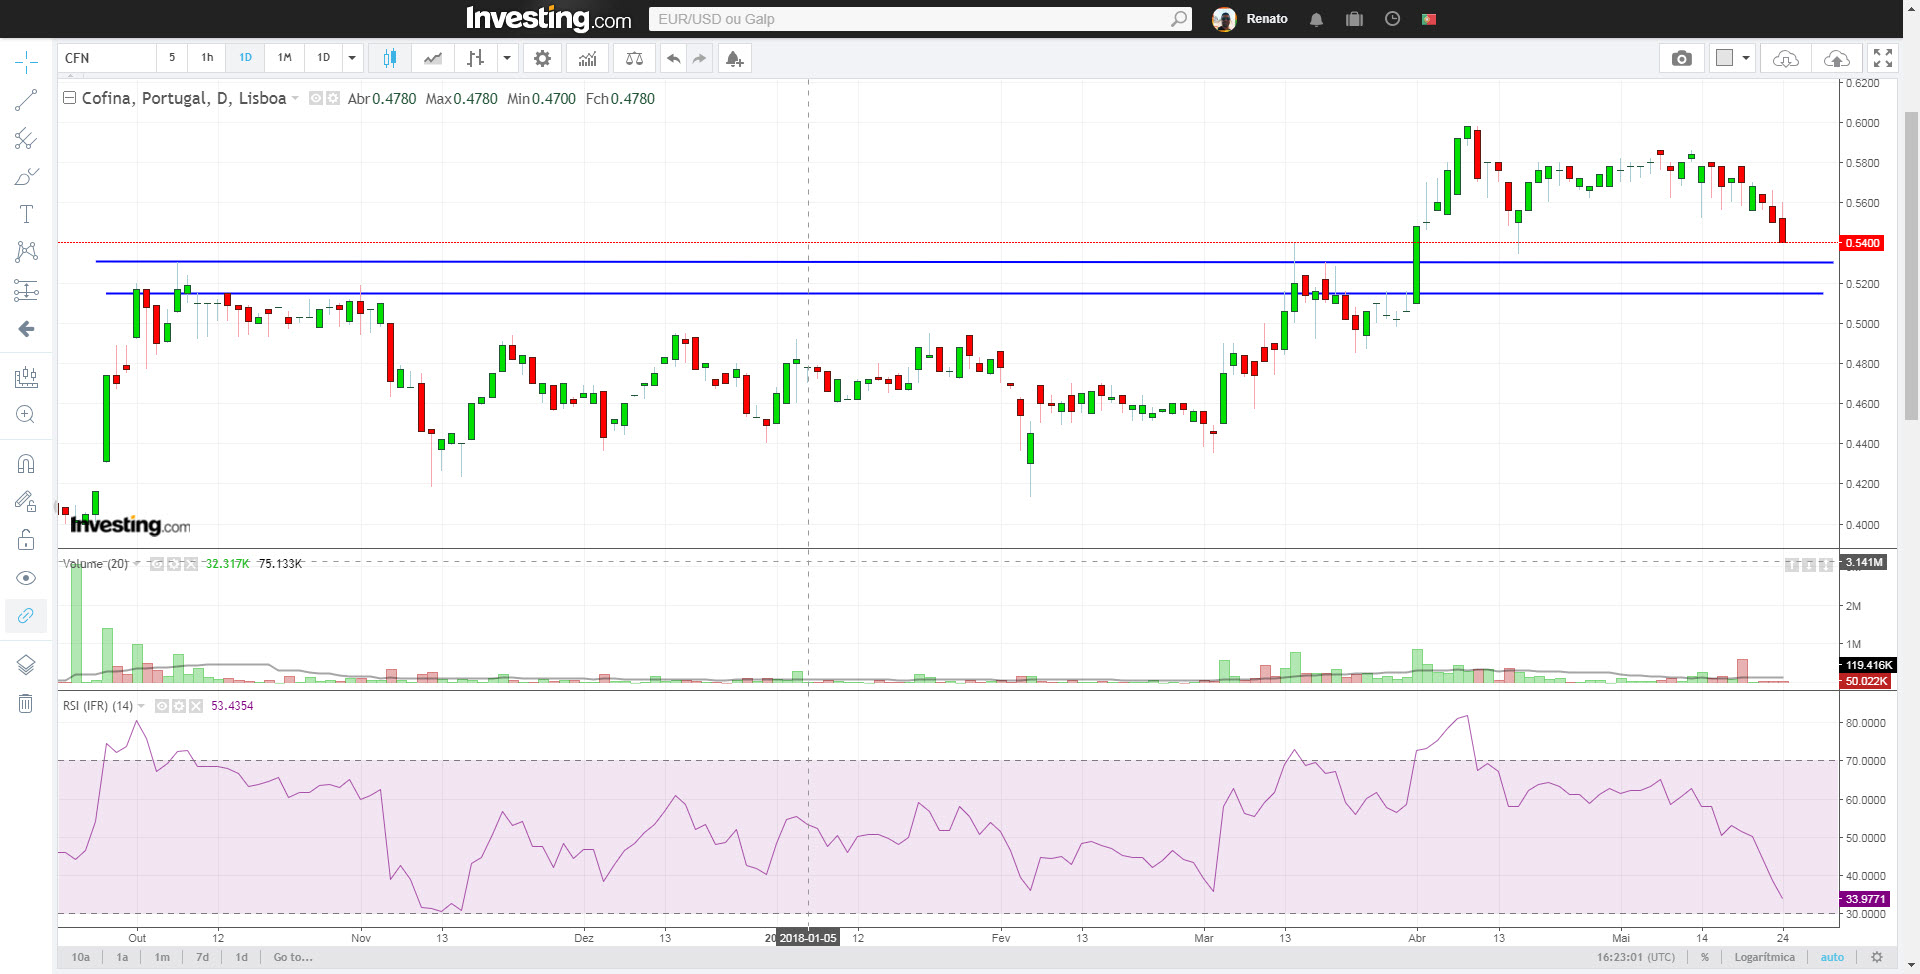Toggle auto scale at bottom right

[x=1832, y=957]
